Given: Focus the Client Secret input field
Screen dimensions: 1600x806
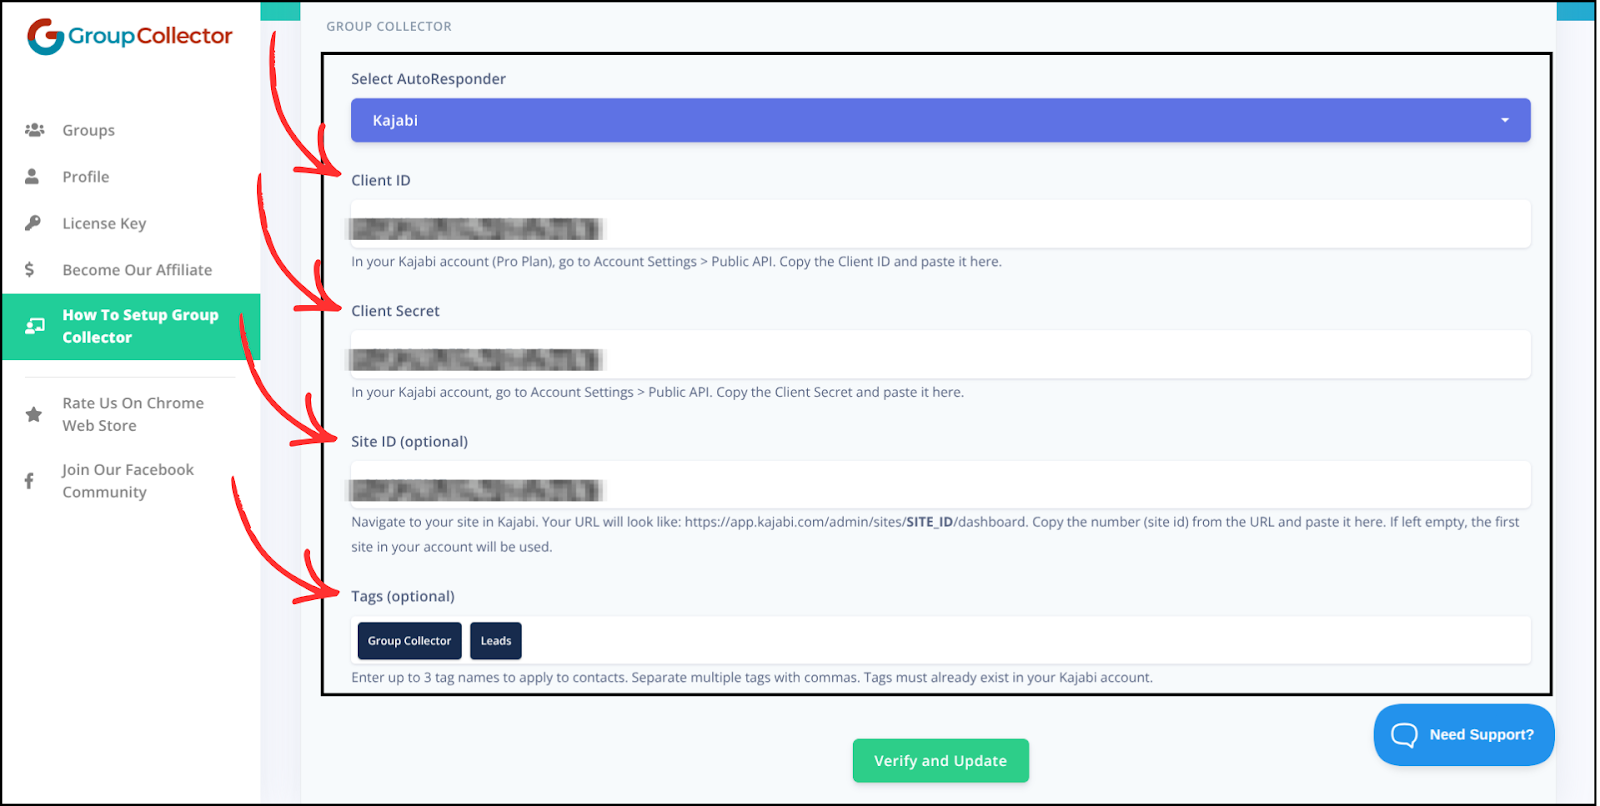Looking at the screenshot, I should [940, 354].
